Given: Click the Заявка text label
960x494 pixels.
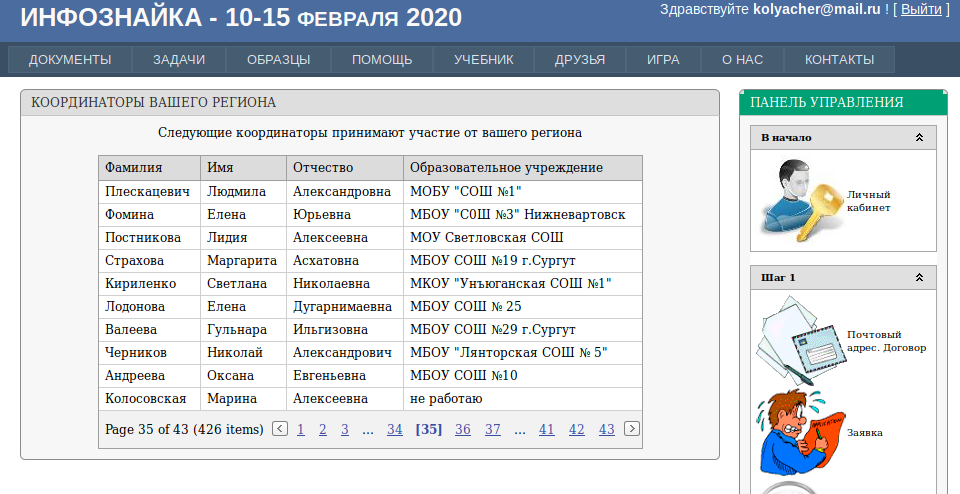Looking at the screenshot, I should (864, 432).
